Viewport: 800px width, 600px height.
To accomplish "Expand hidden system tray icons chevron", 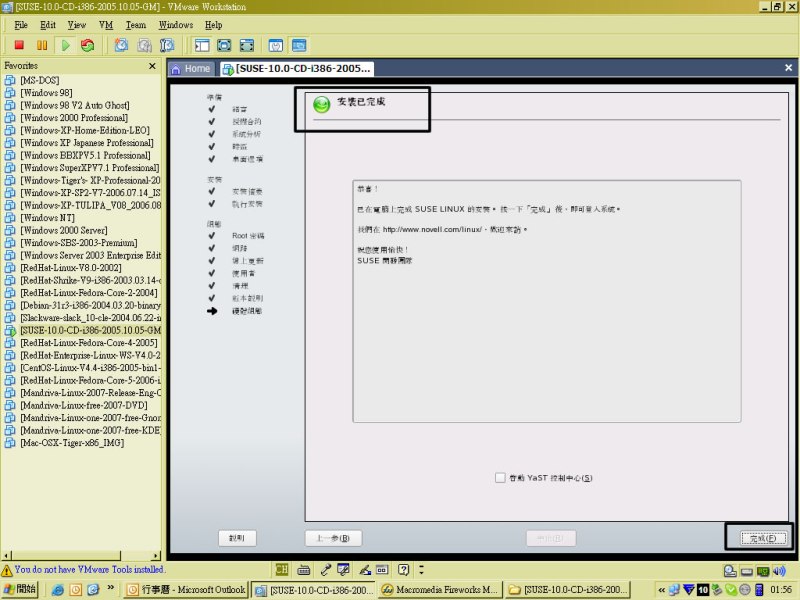I will coord(661,590).
